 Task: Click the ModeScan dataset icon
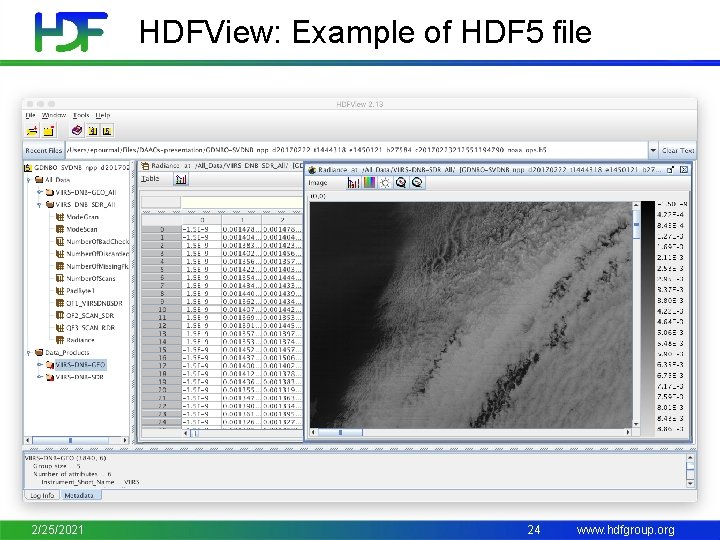(x=60, y=229)
